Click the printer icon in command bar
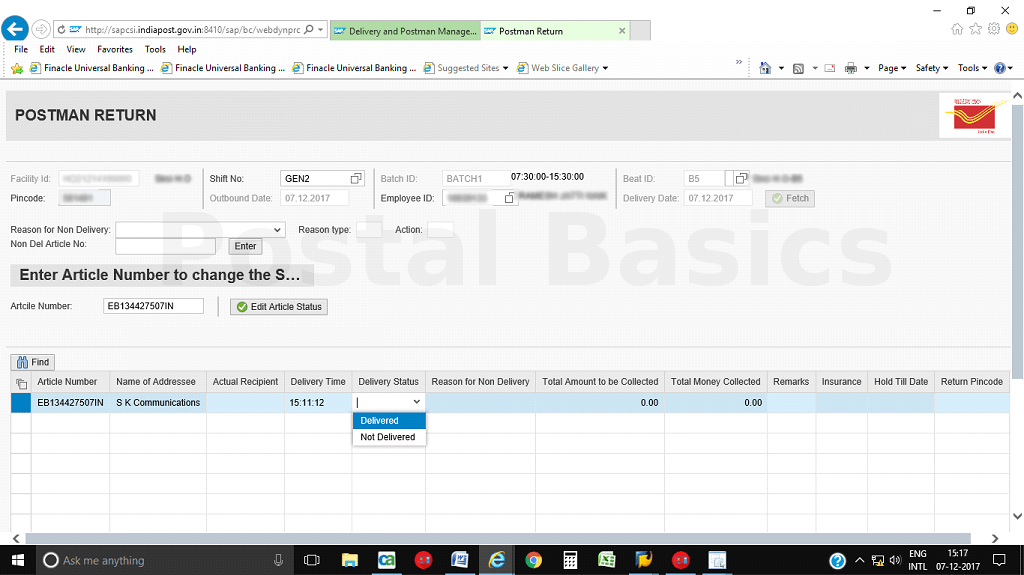 point(850,68)
